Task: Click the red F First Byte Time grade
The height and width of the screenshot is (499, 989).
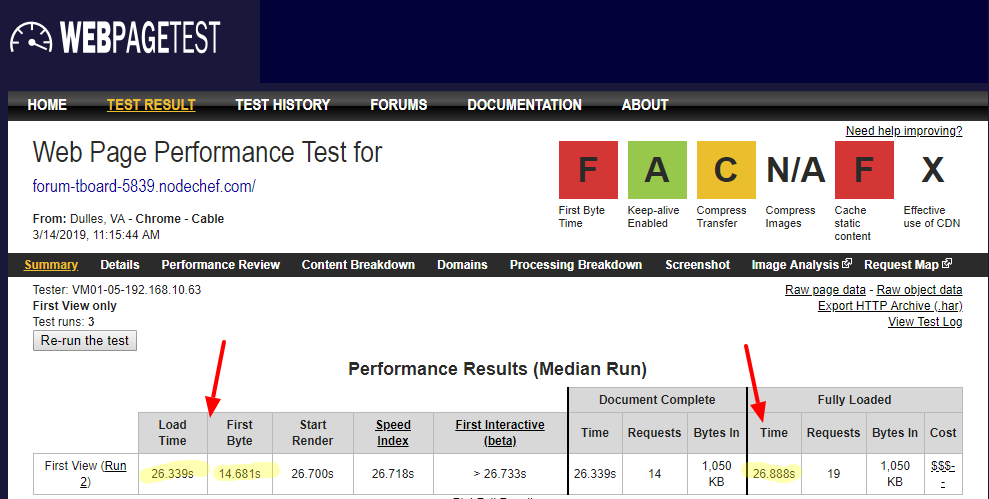Action: point(588,170)
